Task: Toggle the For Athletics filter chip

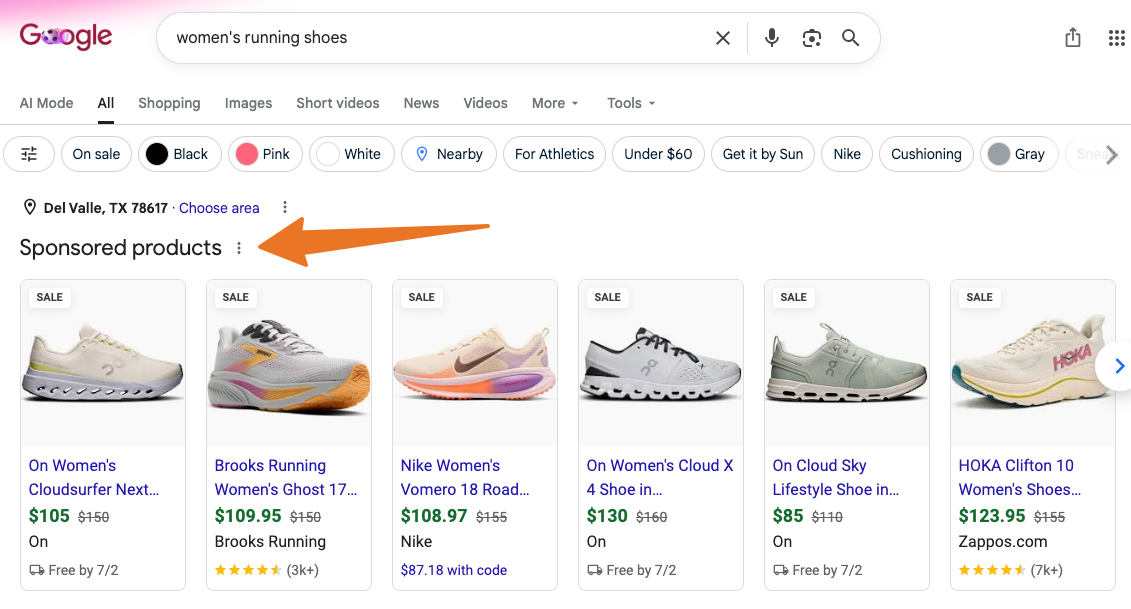Action: [554, 154]
